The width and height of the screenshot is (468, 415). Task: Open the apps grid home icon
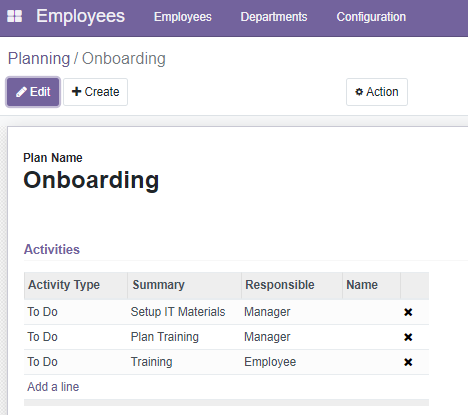(15, 16)
